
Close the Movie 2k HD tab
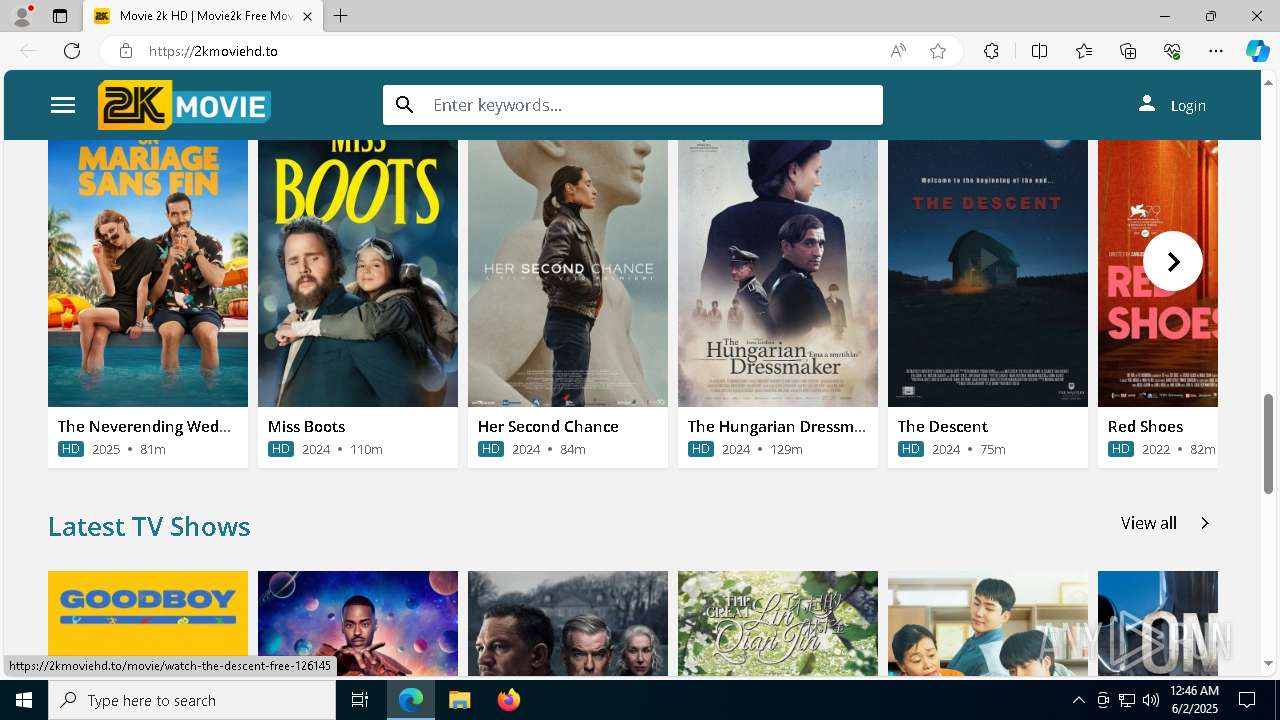pyautogui.click(x=307, y=16)
